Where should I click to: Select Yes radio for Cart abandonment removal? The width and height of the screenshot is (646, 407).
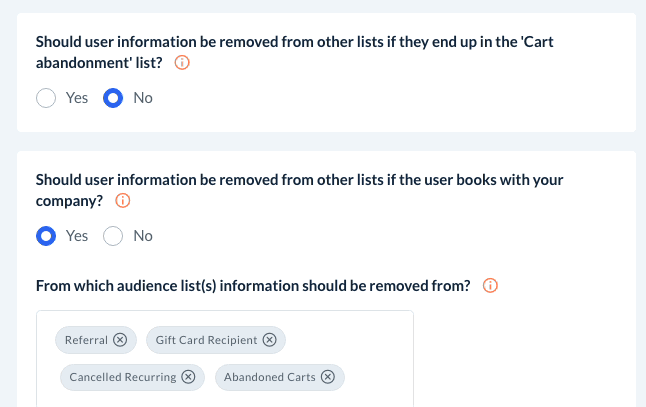tap(46, 98)
